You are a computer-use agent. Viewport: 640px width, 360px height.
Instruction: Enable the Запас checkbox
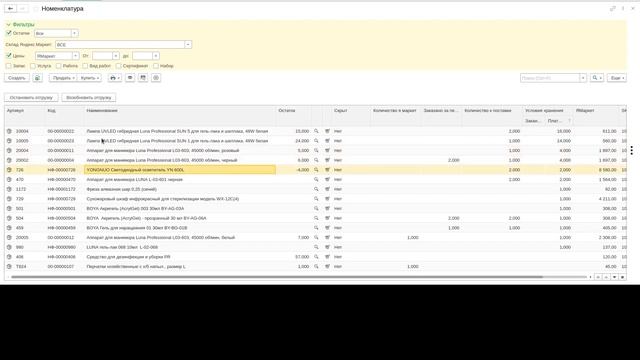9,66
